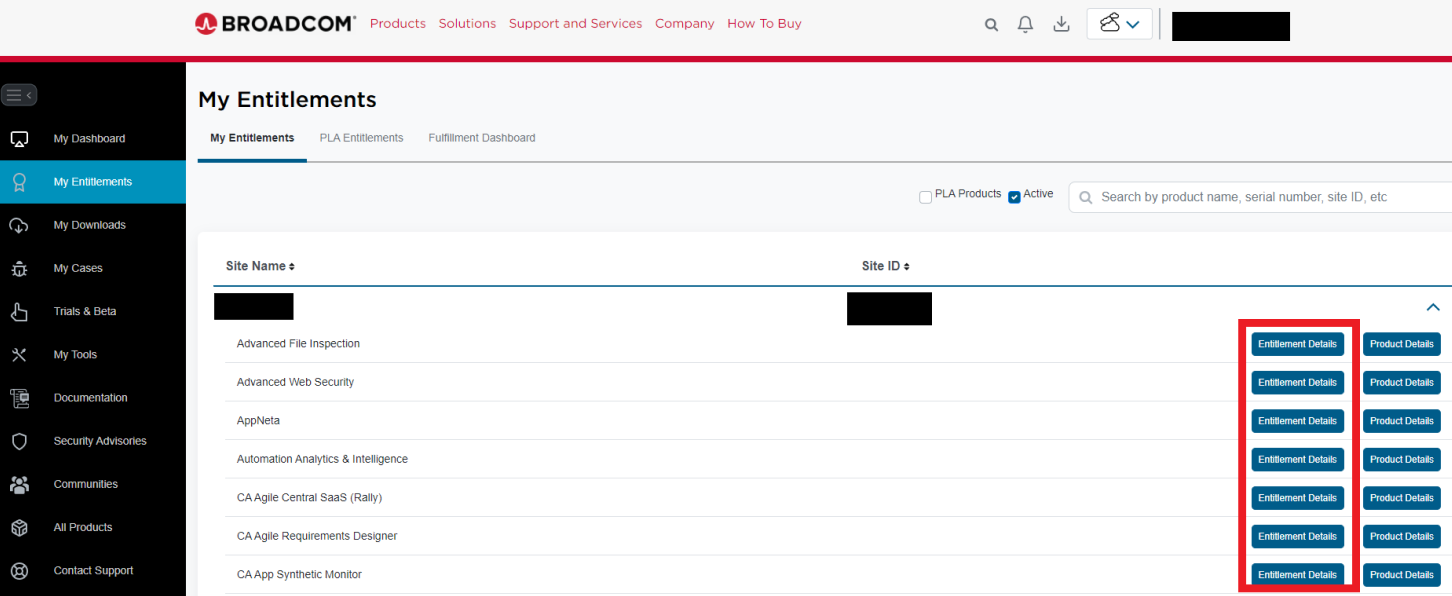Switch to Fulfillment Dashboard tab
Screen dimensions: 1452x596
pos(482,138)
